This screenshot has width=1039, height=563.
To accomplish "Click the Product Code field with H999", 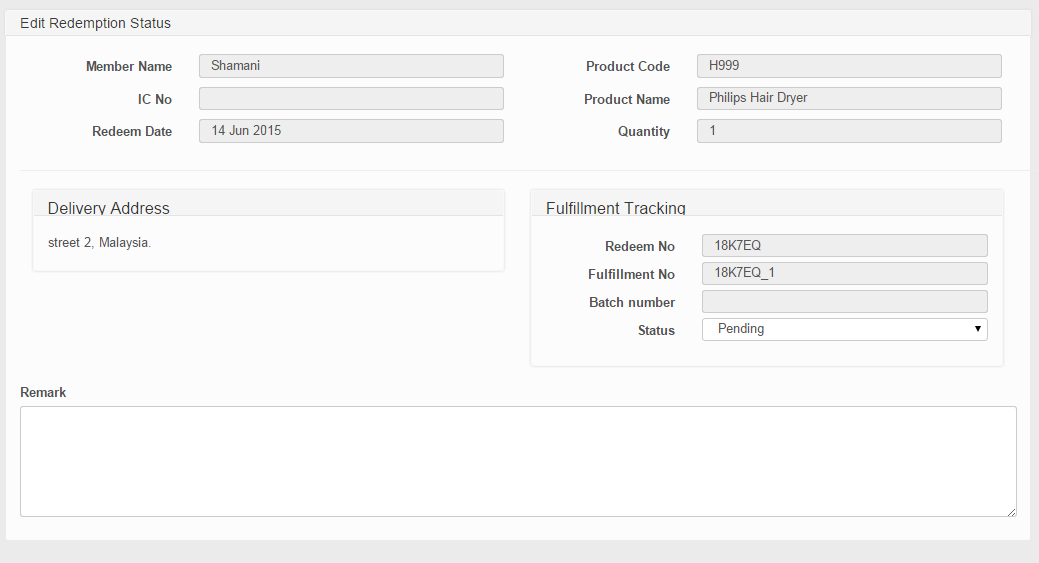I will point(849,66).
